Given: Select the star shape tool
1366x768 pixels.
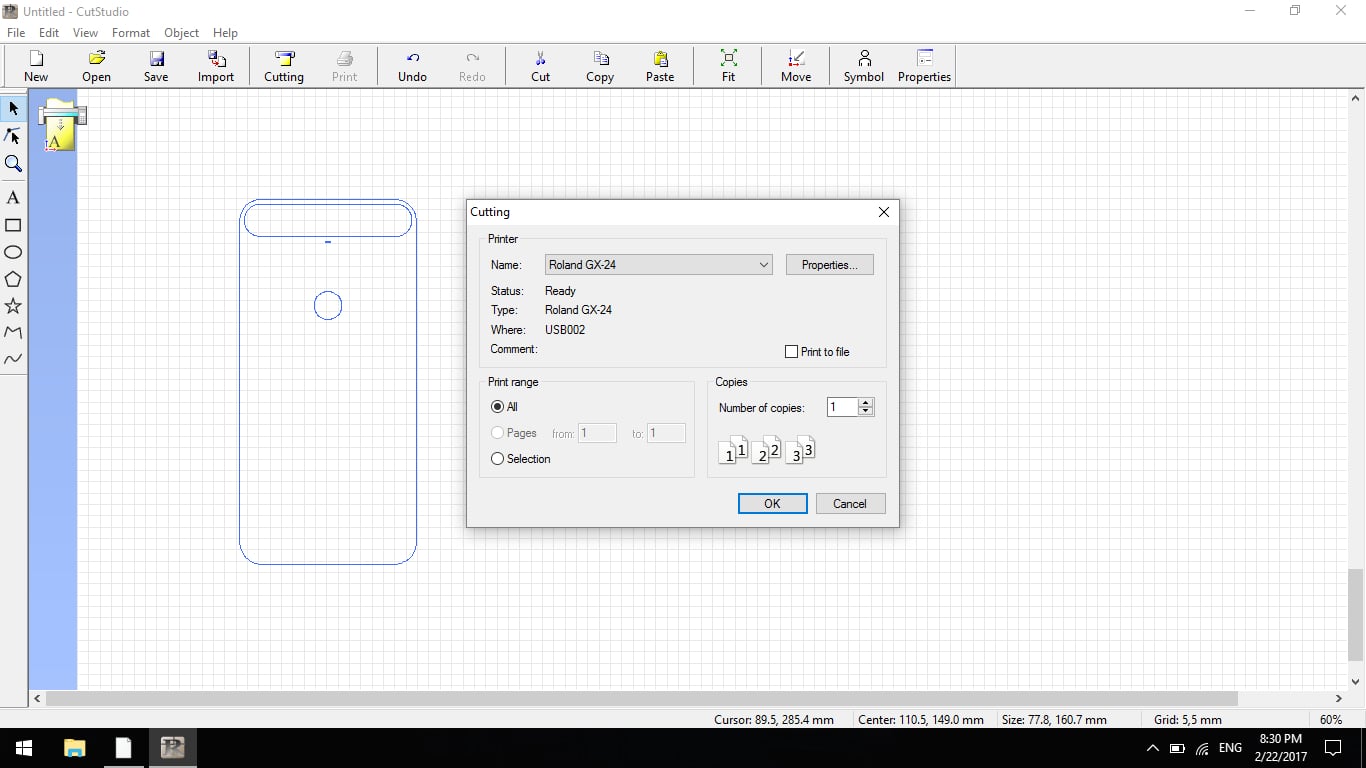Looking at the screenshot, I should pyautogui.click(x=13, y=306).
